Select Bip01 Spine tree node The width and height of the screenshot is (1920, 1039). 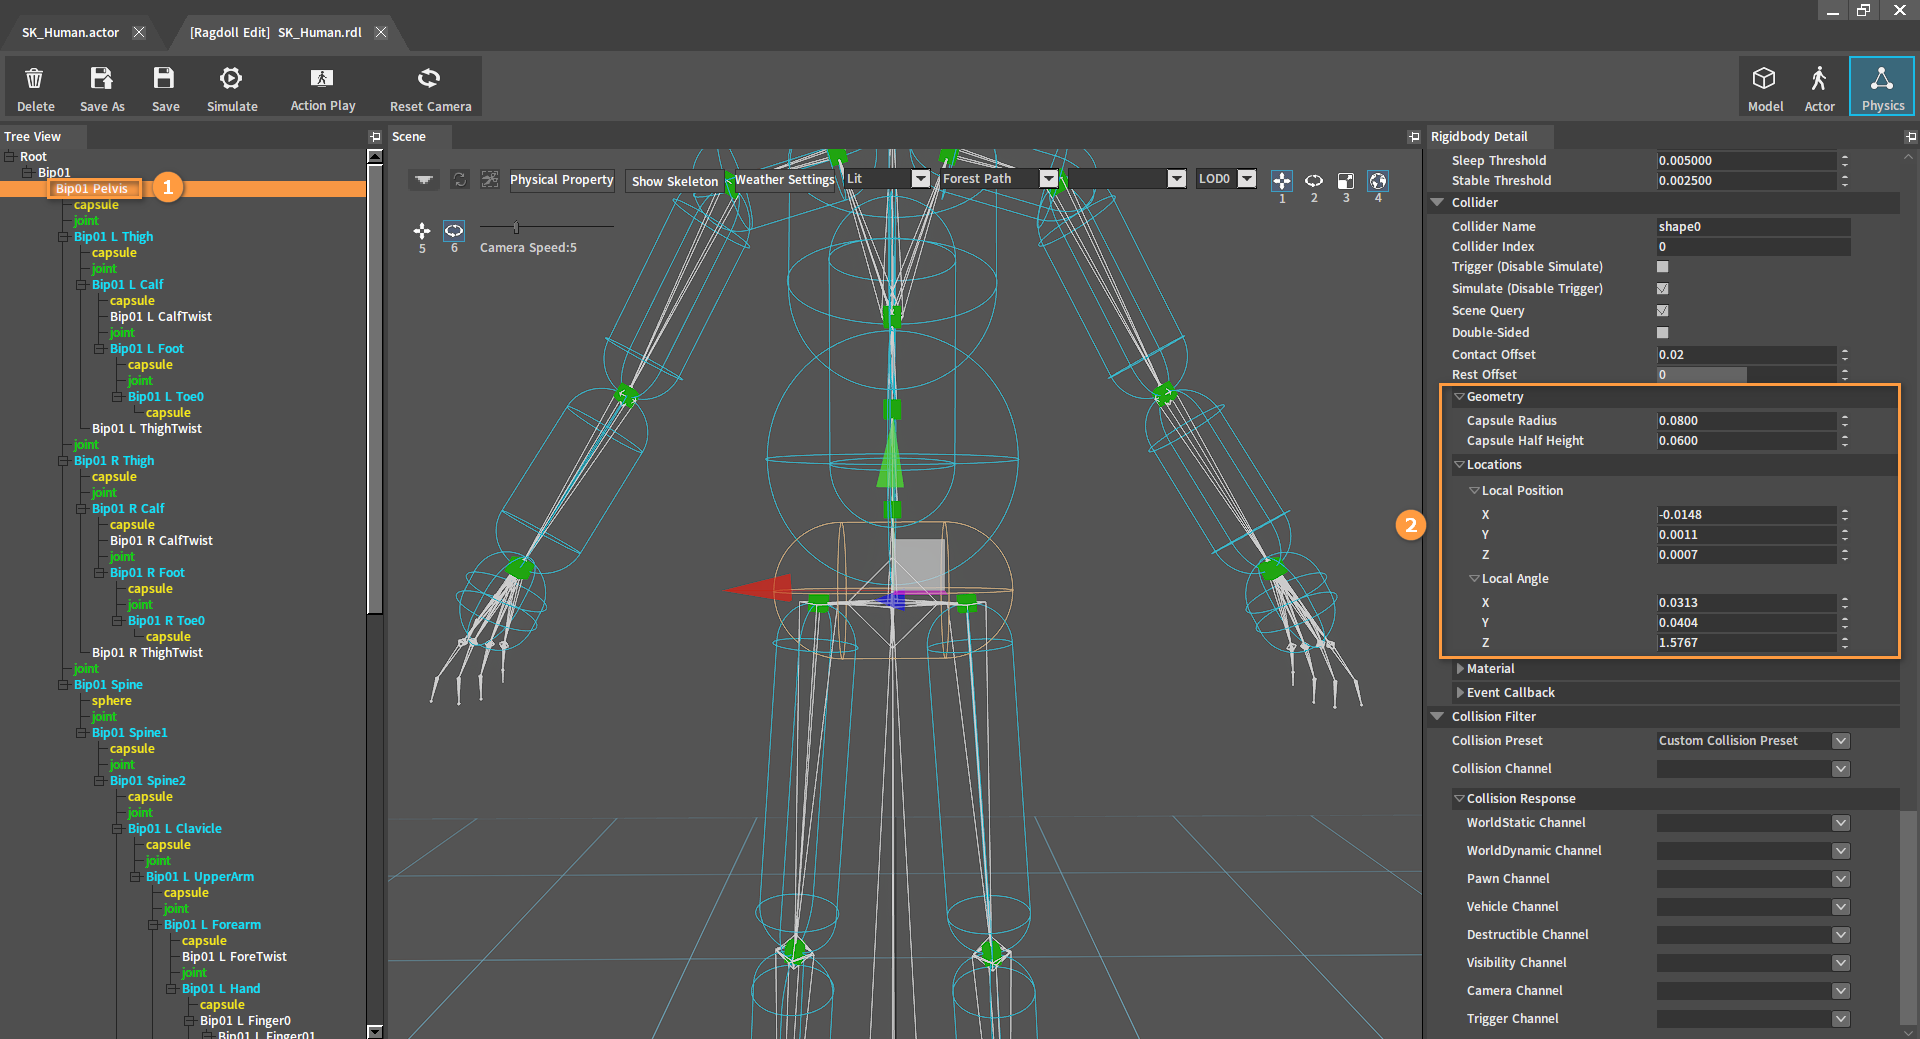click(108, 685)
